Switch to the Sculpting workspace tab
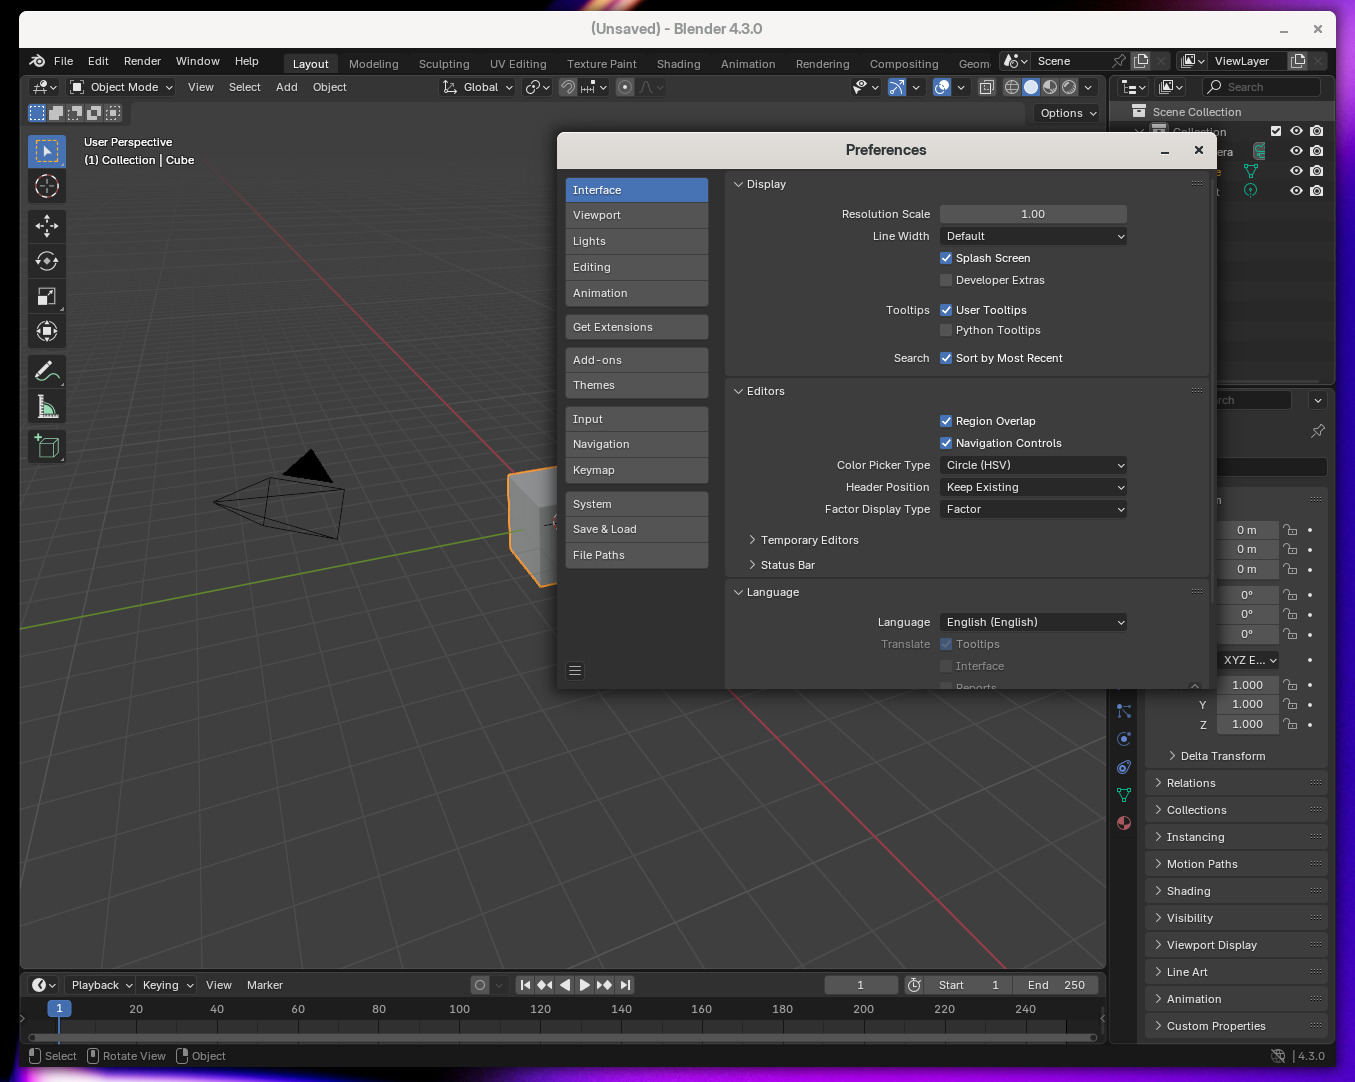The width and height of the screenshot is (1355, 1082). pyautogui.click(x=444, y=64)
